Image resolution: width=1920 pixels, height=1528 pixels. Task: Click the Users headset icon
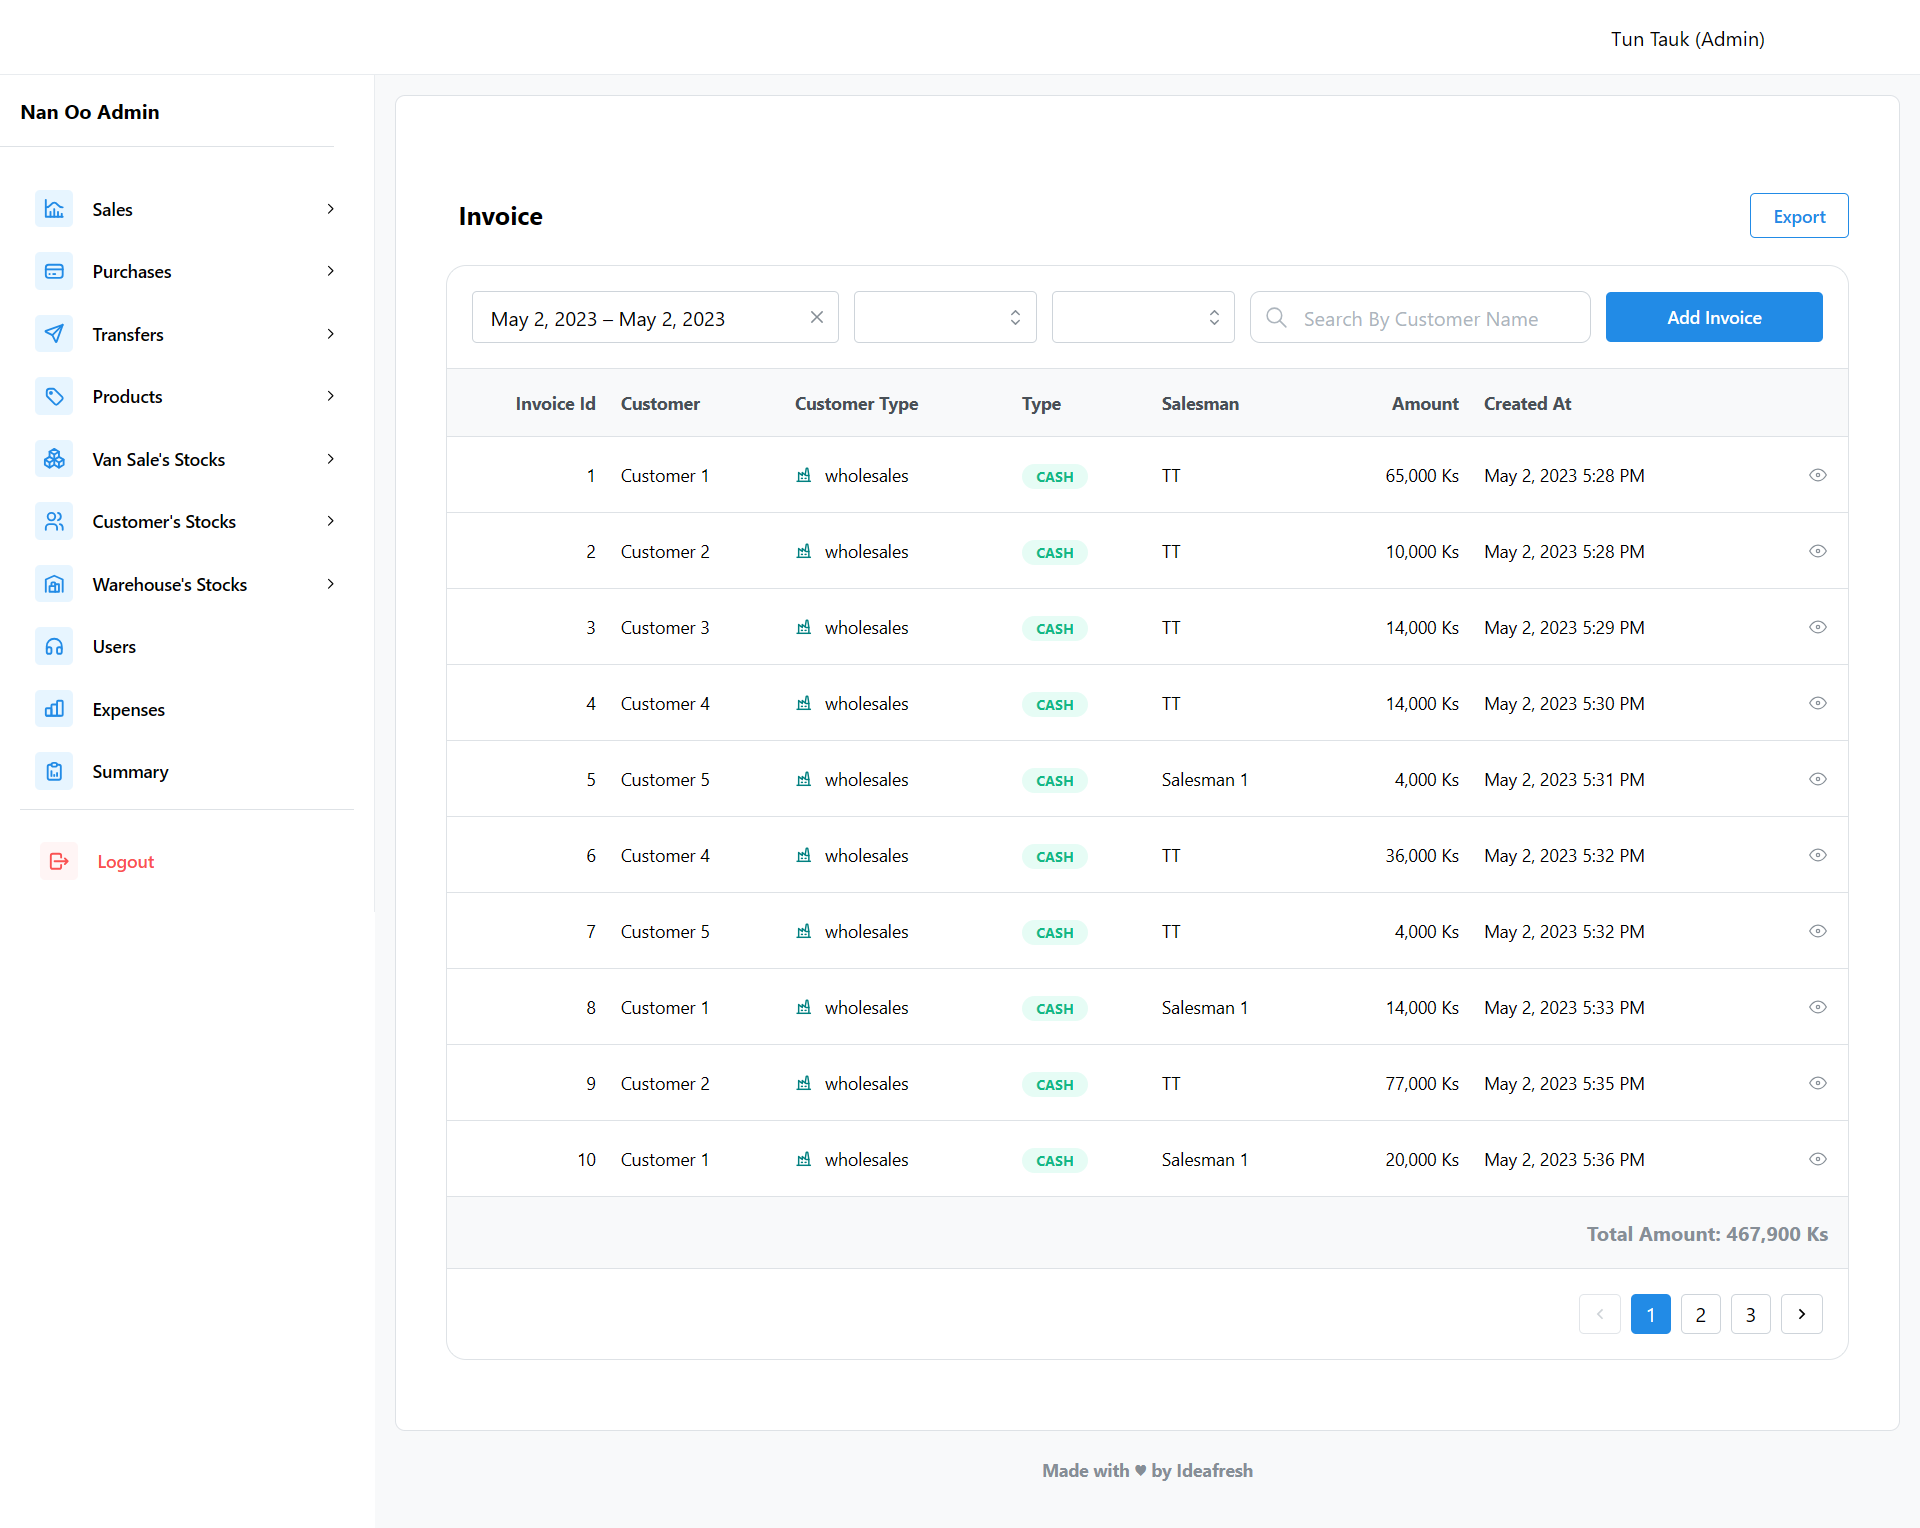54,647
